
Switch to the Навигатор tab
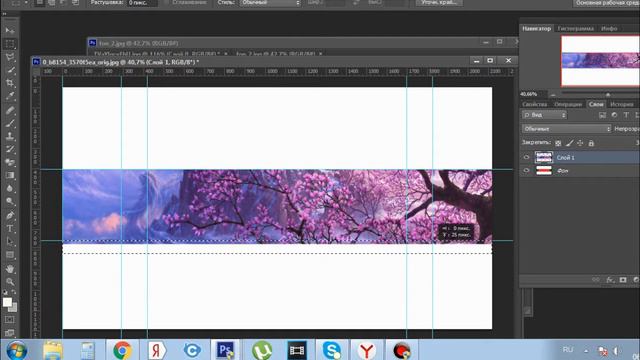536,29
